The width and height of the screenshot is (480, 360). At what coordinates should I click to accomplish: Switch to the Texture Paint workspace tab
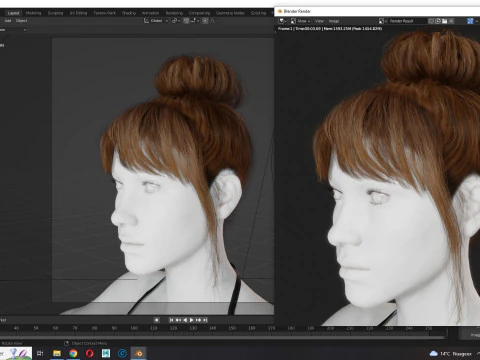(105, 13)
